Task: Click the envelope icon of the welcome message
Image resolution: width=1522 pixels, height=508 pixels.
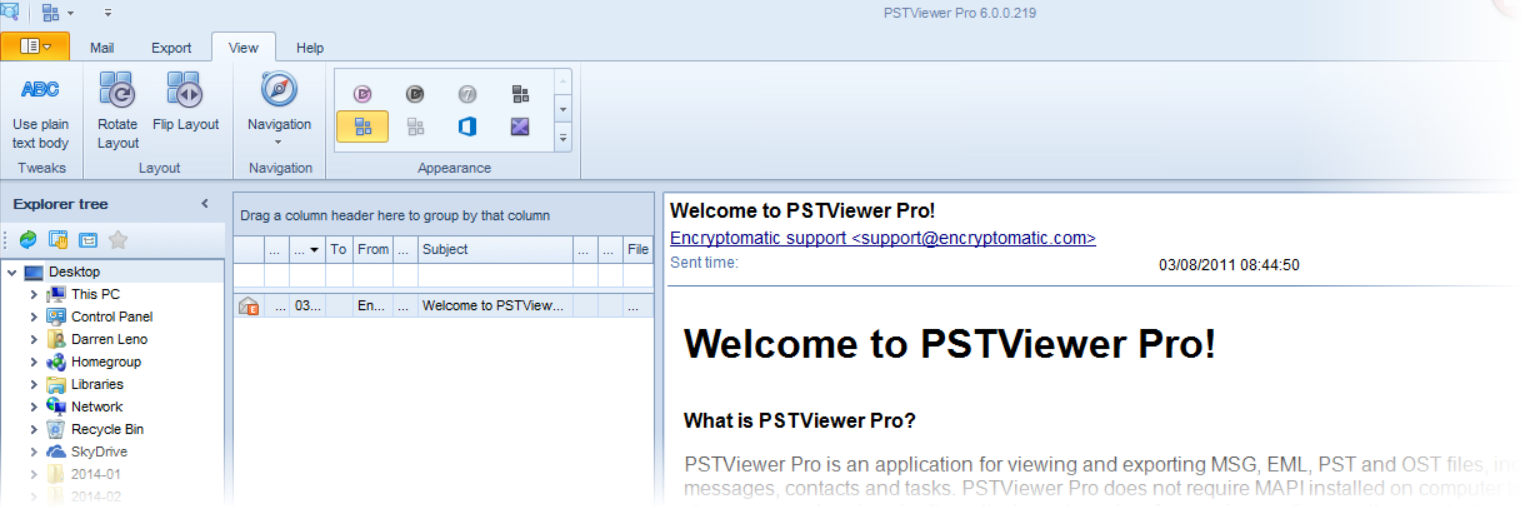Action: tap(249, 307)
